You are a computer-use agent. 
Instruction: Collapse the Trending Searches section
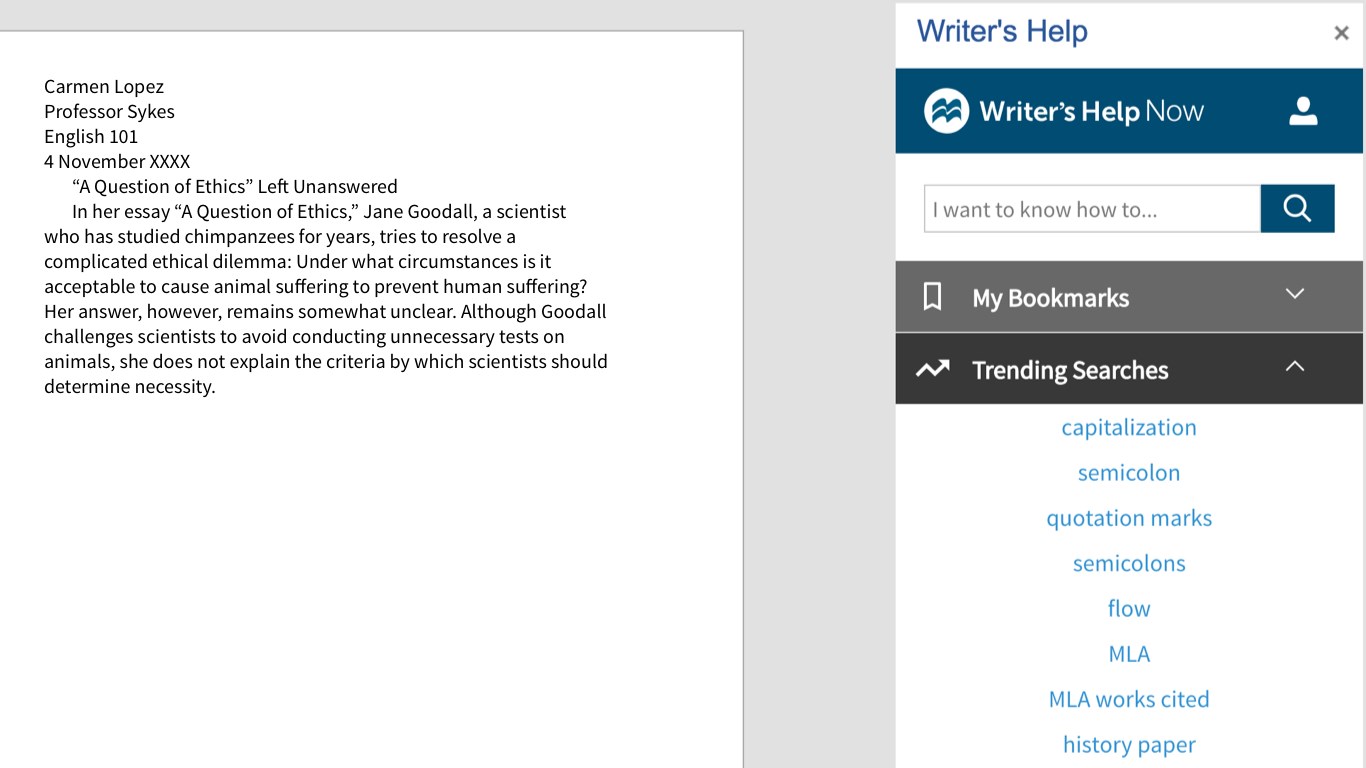coord(1294,366)
